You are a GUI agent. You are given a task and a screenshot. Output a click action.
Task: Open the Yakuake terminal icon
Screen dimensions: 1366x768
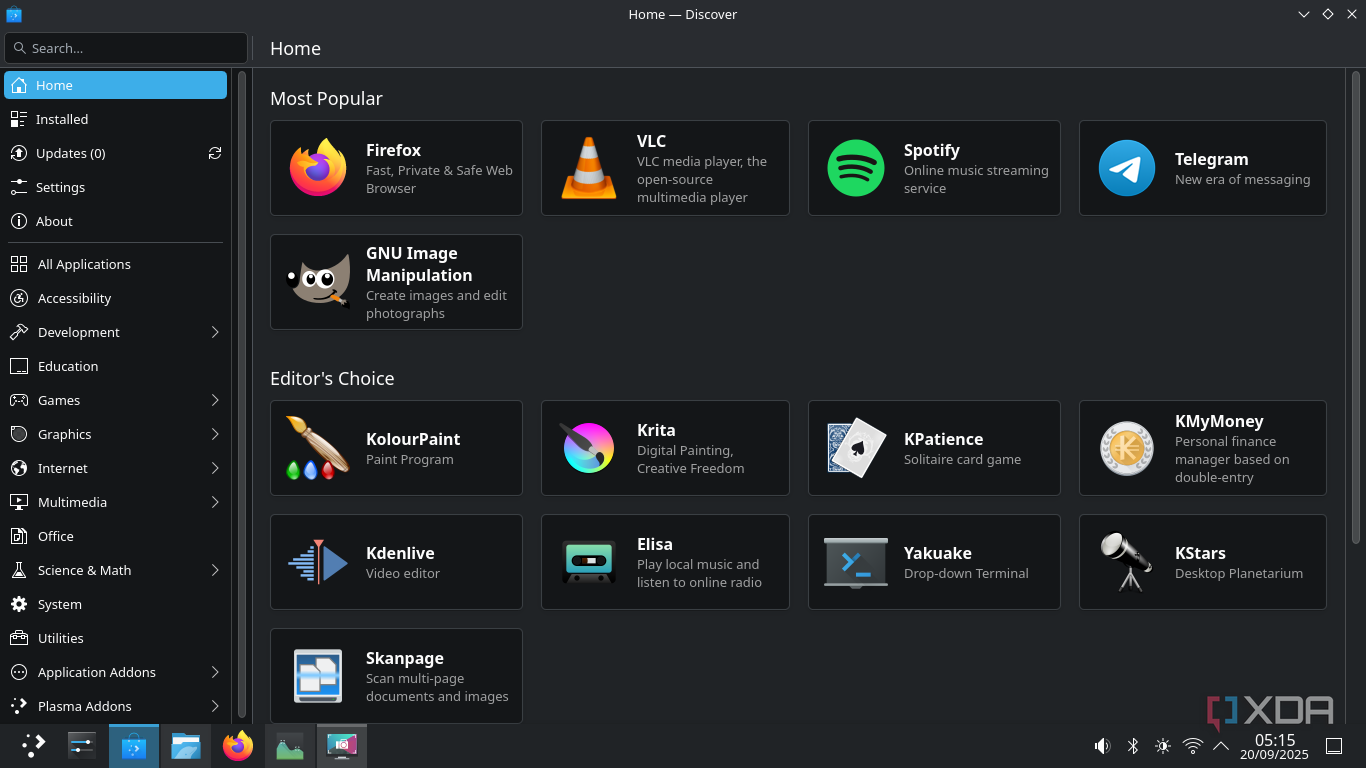tap(856, 562)
